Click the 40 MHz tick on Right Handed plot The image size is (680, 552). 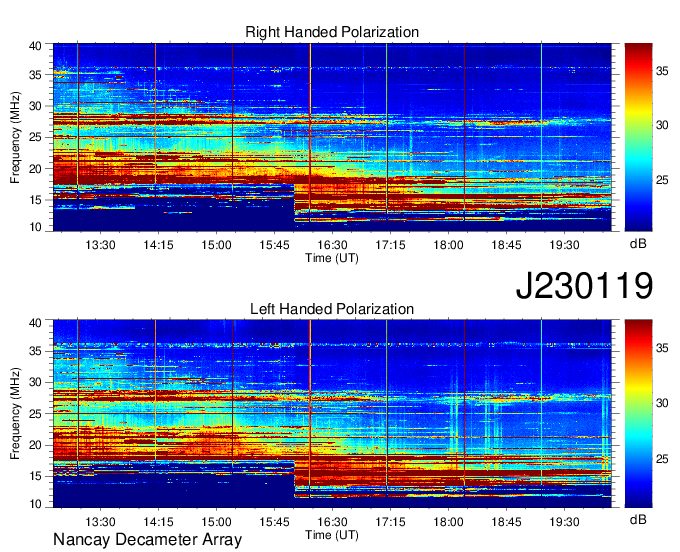pyautogui.click(x=35, y=46)
